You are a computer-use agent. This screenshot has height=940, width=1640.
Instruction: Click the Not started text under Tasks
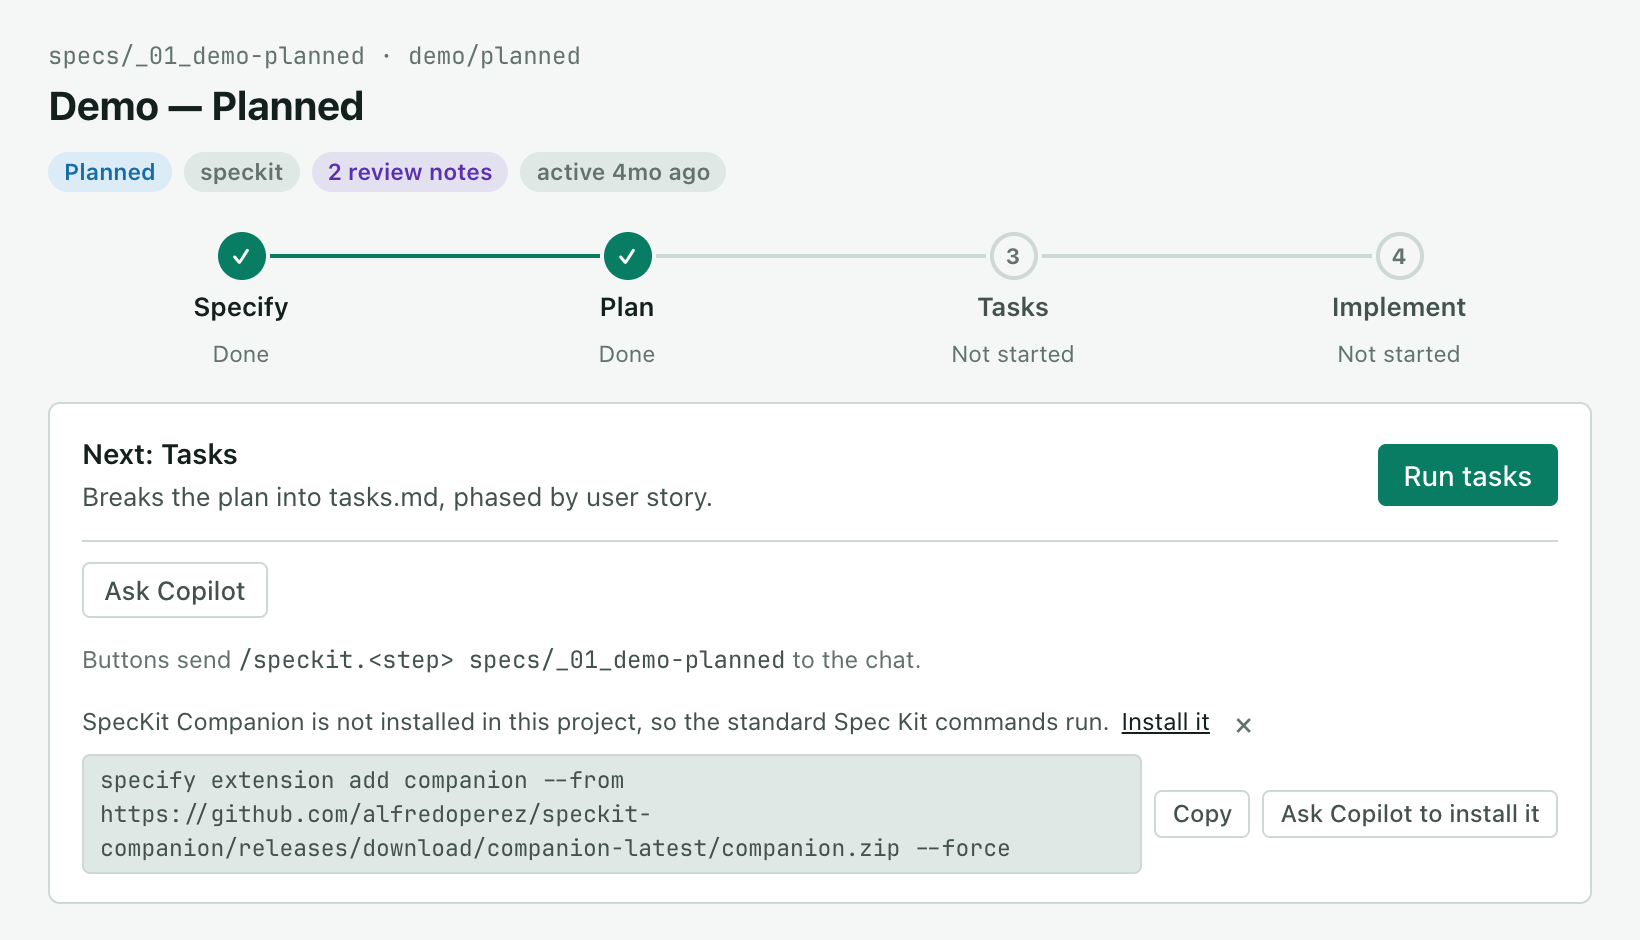tap(1013, 354)
